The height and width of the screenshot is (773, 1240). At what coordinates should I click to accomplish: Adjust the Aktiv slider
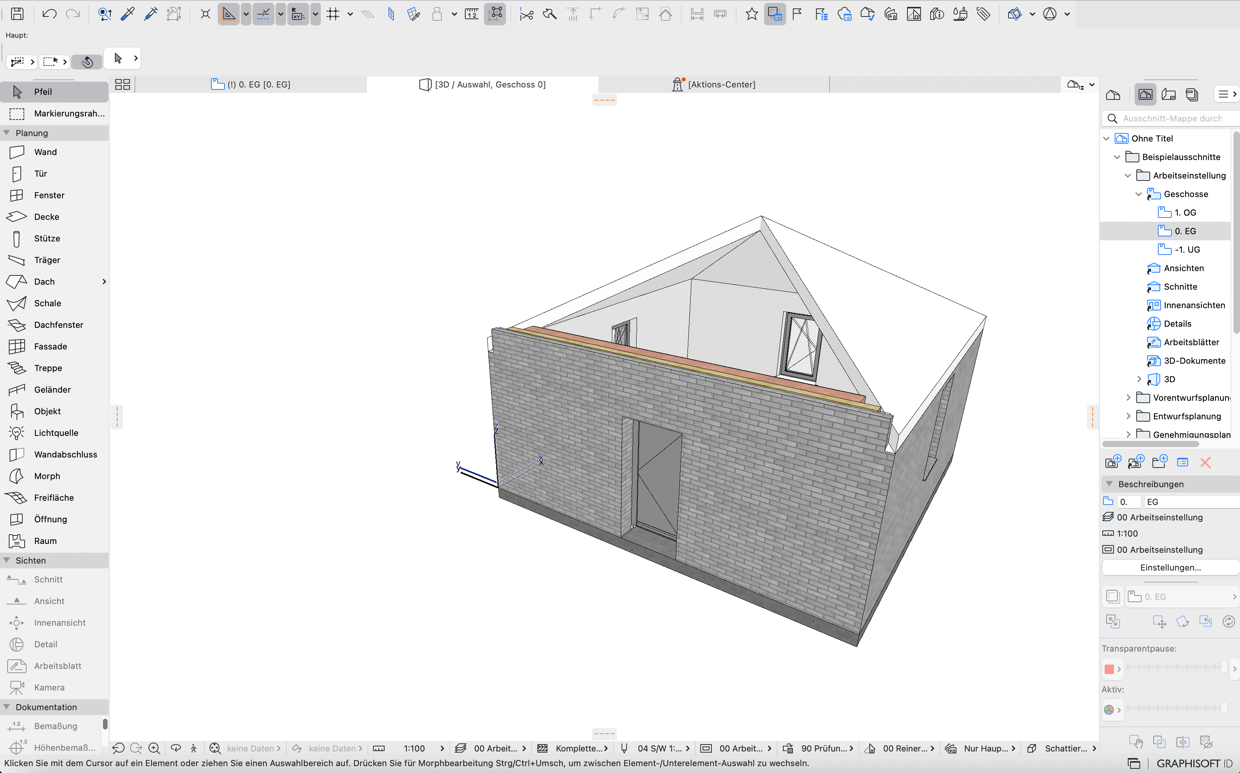(1176, 709)
